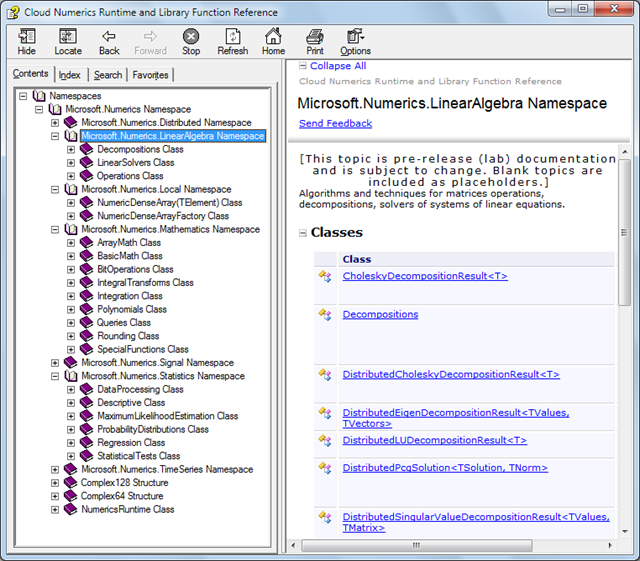Select MaximumLikelihoodEstimation Class tree item
The width and height of the screenshot is (640, 561).
click(x=168, y=416)
